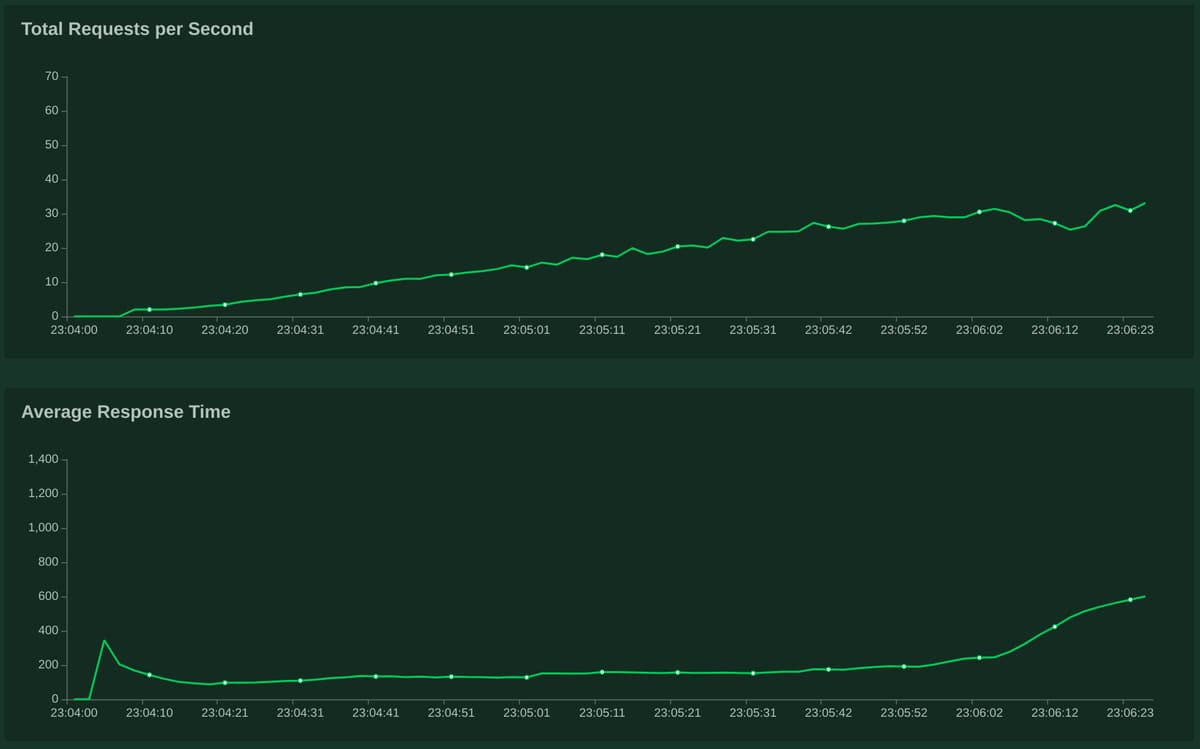
Task: Click the 23:04:20 x-axis label in Requests per Second chart
Action: tap(225, 330)
